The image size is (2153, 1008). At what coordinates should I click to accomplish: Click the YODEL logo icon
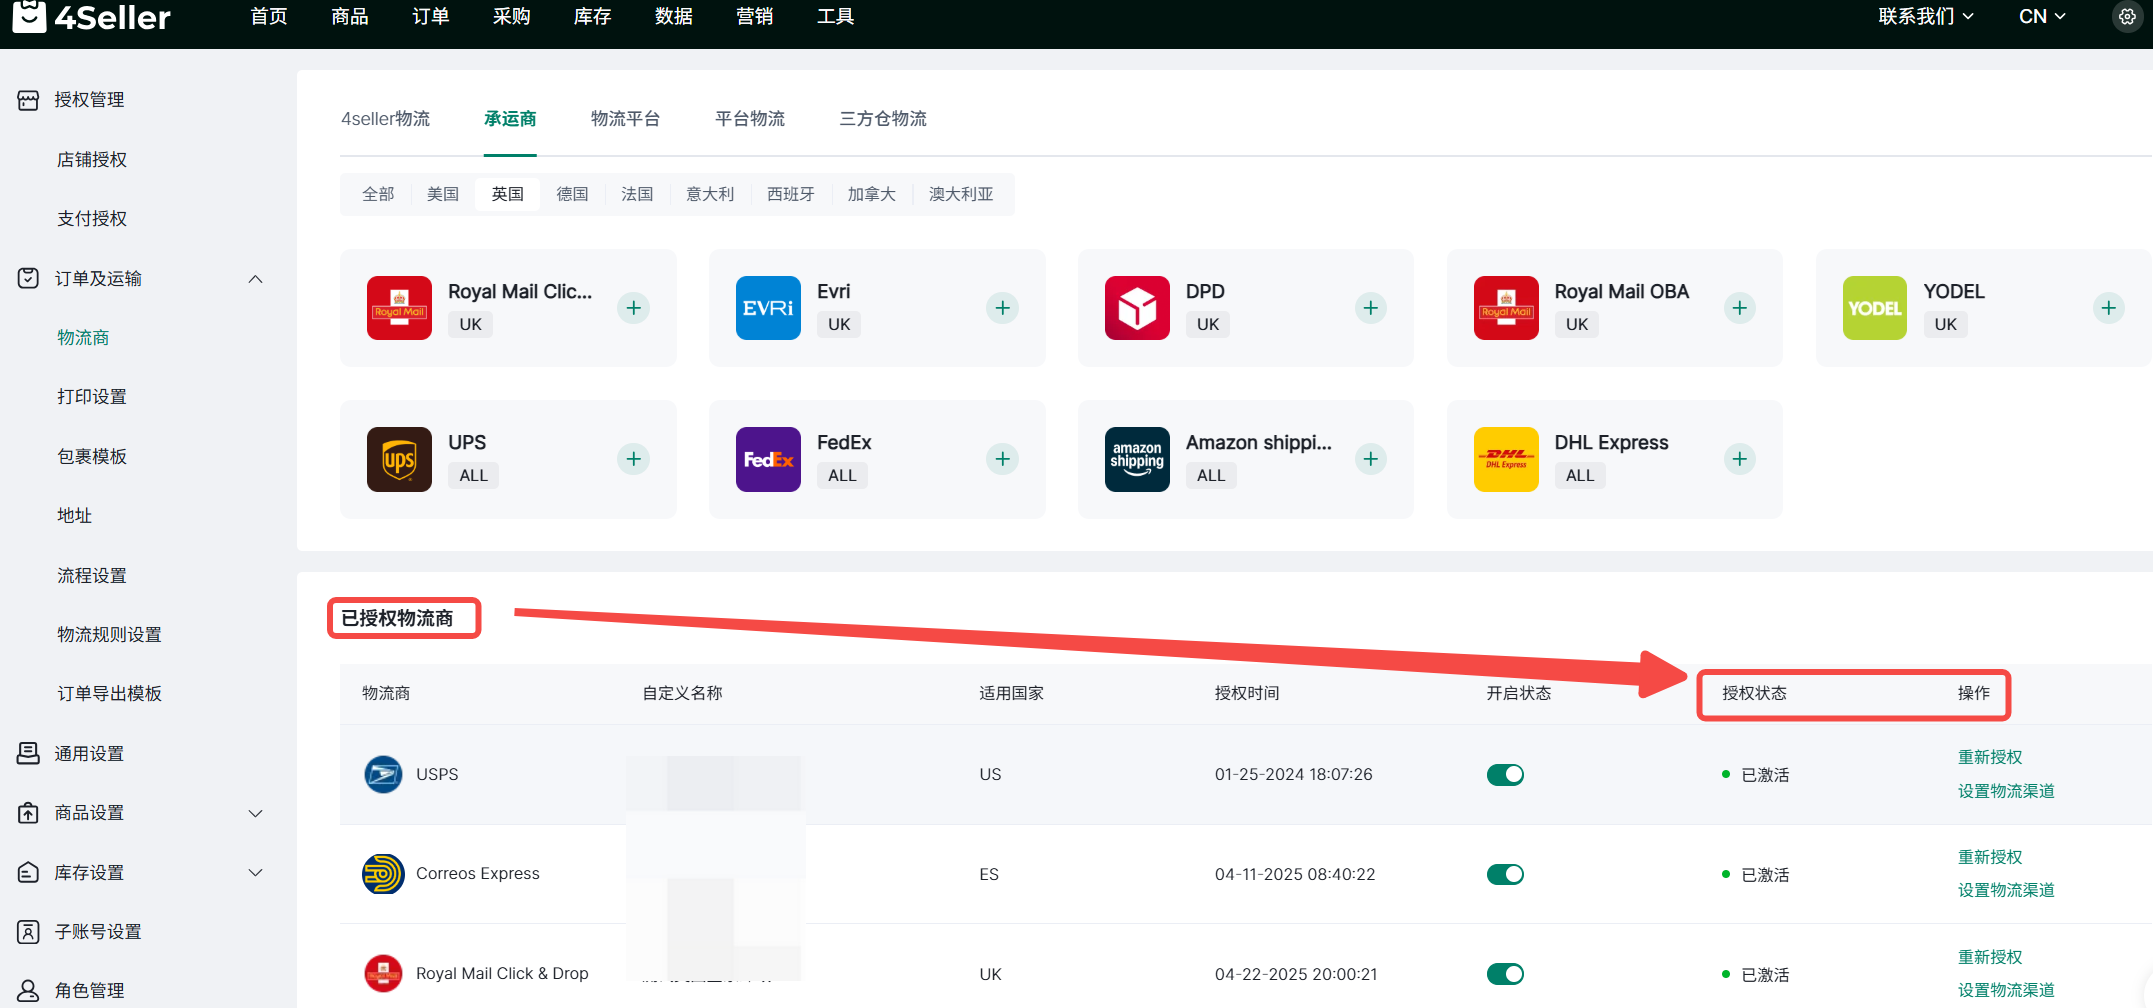point(1874,308)
